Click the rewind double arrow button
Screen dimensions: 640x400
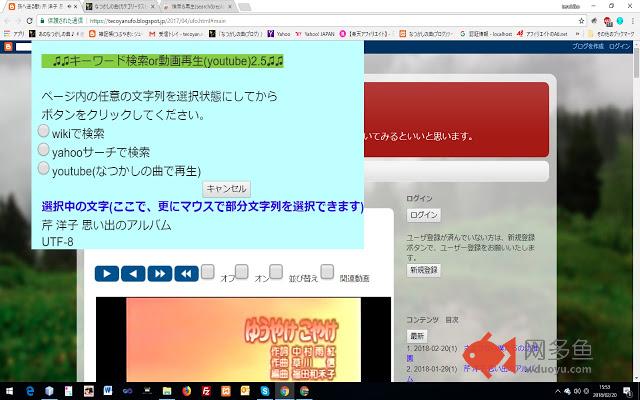tap(186, 274)
